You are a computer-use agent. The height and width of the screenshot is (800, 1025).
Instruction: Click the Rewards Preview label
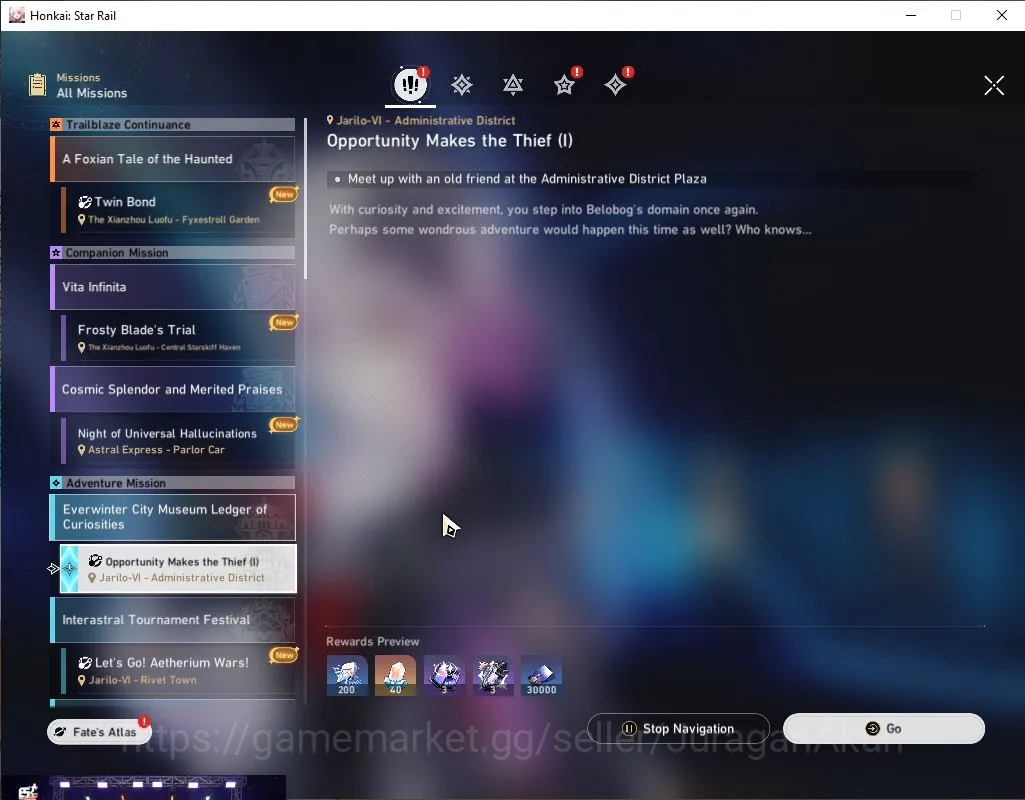coord(373,642)
